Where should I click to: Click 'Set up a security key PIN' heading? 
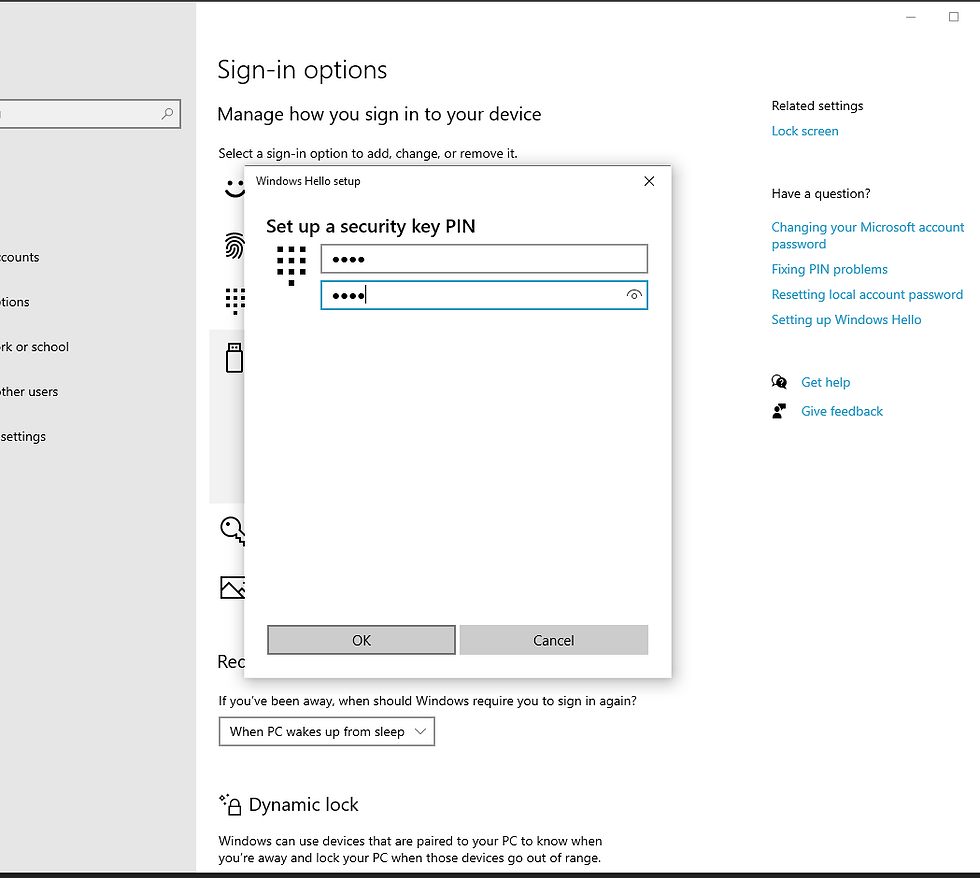(x=371, y=226)
